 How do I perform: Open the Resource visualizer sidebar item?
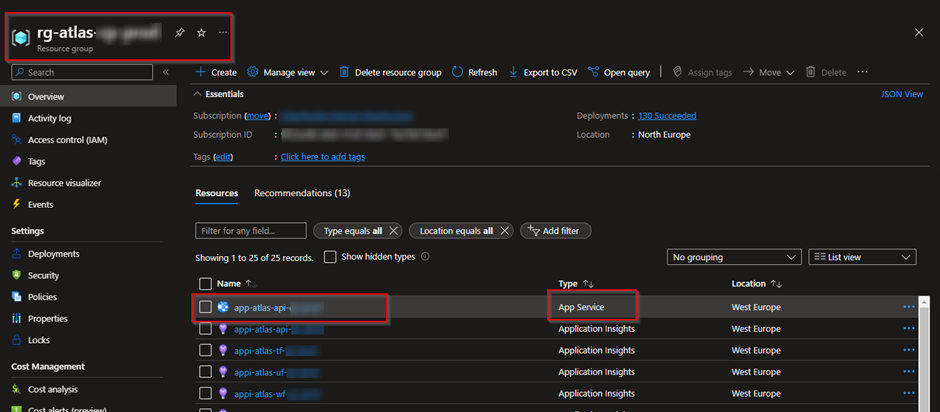[x=64, y=183]
